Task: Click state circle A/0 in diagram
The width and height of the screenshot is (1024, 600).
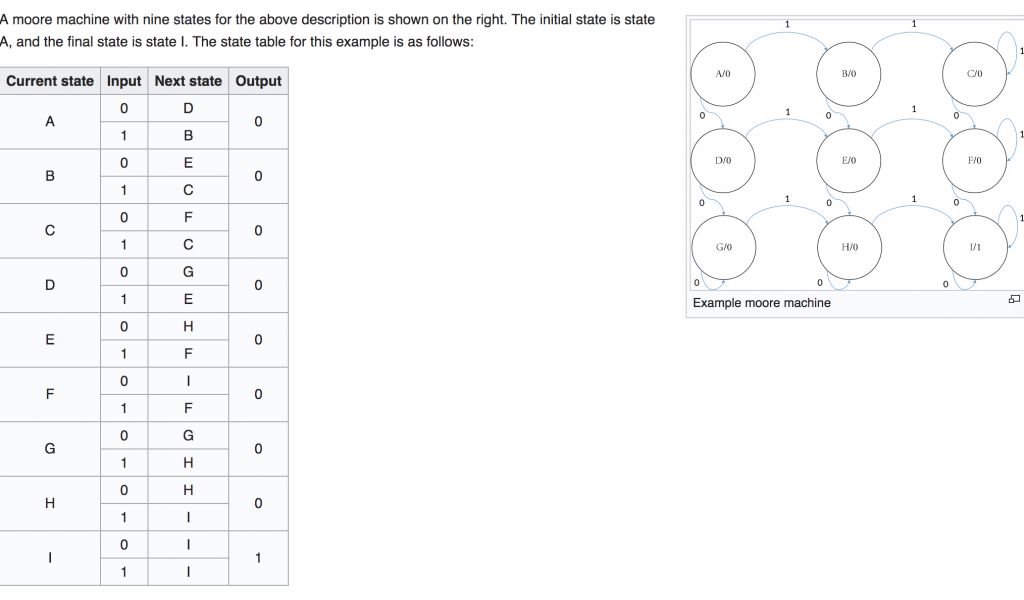Action: click(x=723, y=74)
